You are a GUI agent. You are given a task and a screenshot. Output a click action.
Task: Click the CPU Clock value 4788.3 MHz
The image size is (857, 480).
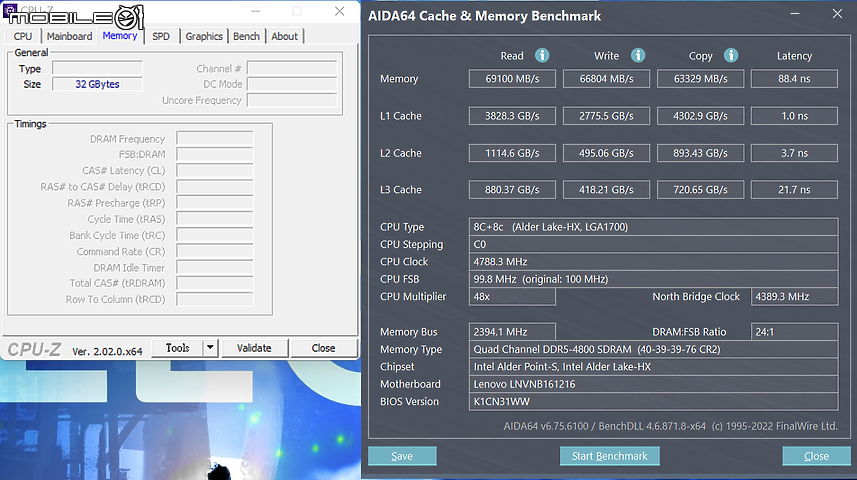(653, 262)
